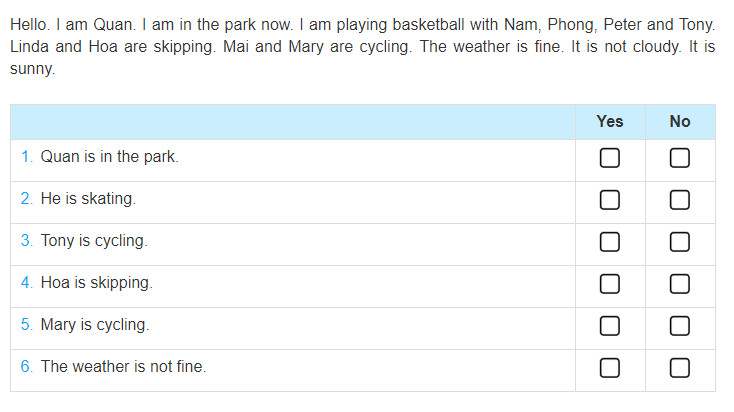Check Yes for 'Quan is in the park'
Viewport: 734px width, 412px height.
[x=609, y=158]
